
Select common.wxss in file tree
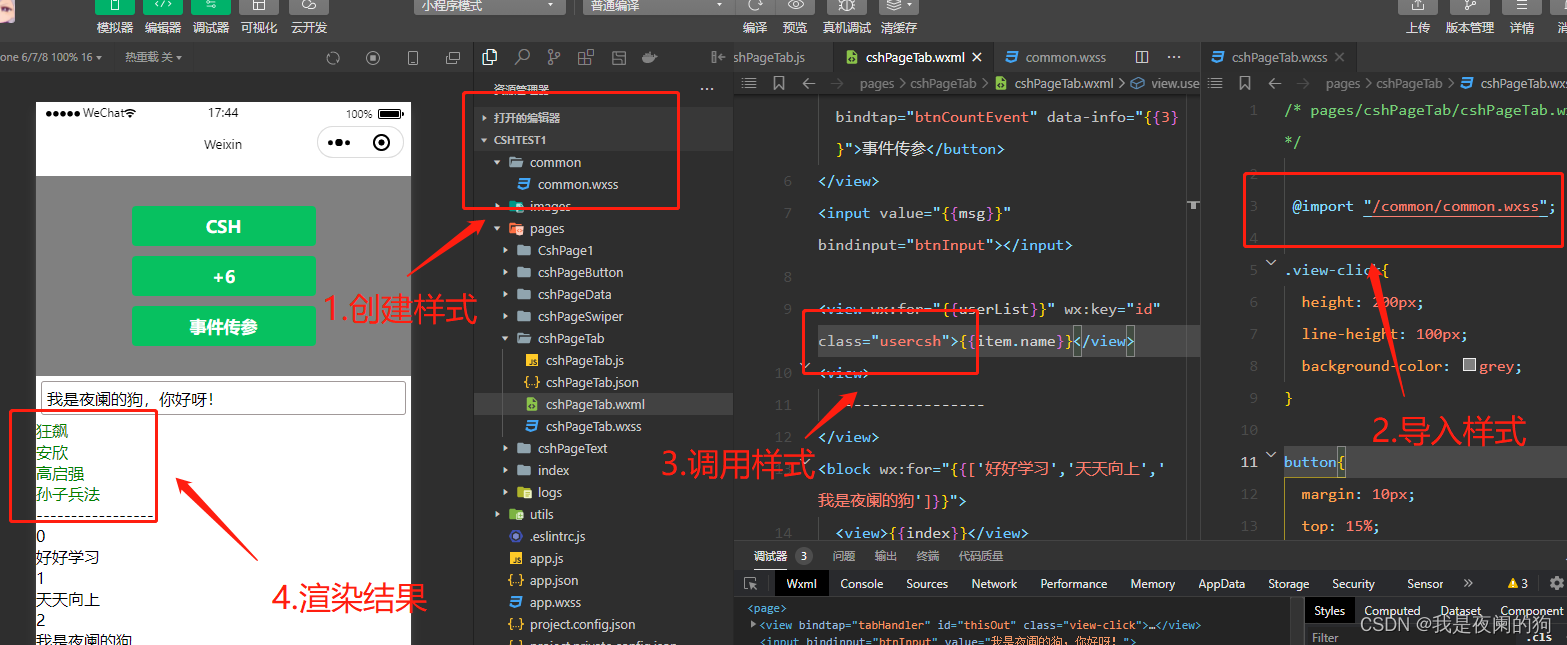pos(604,184)
